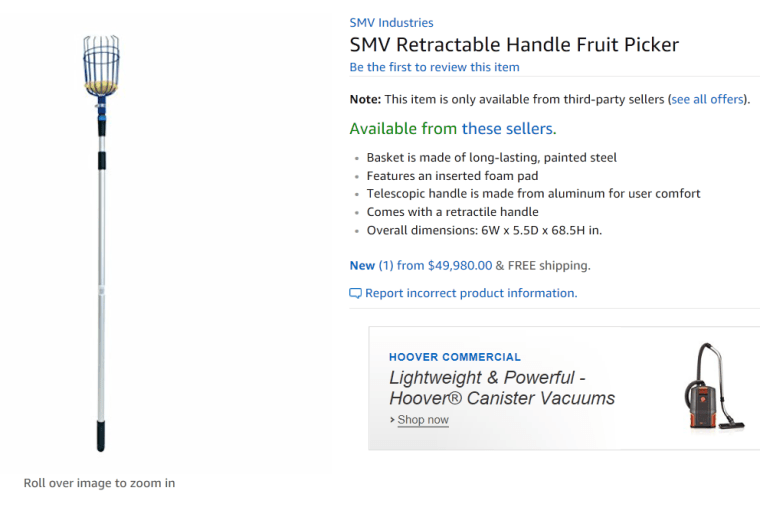
Task: Click the $49,980.00 price text
Action: [460, 265]
